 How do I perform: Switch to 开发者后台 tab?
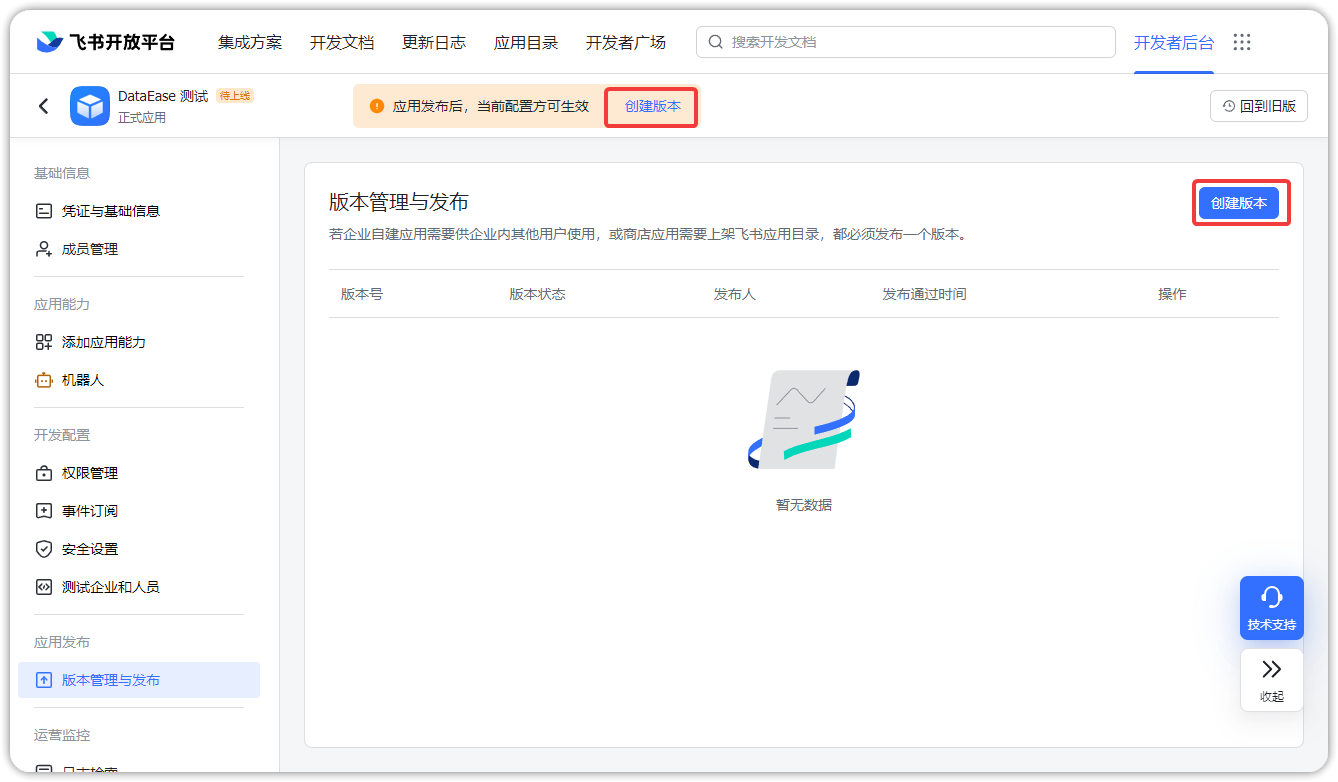point(1174,42)
